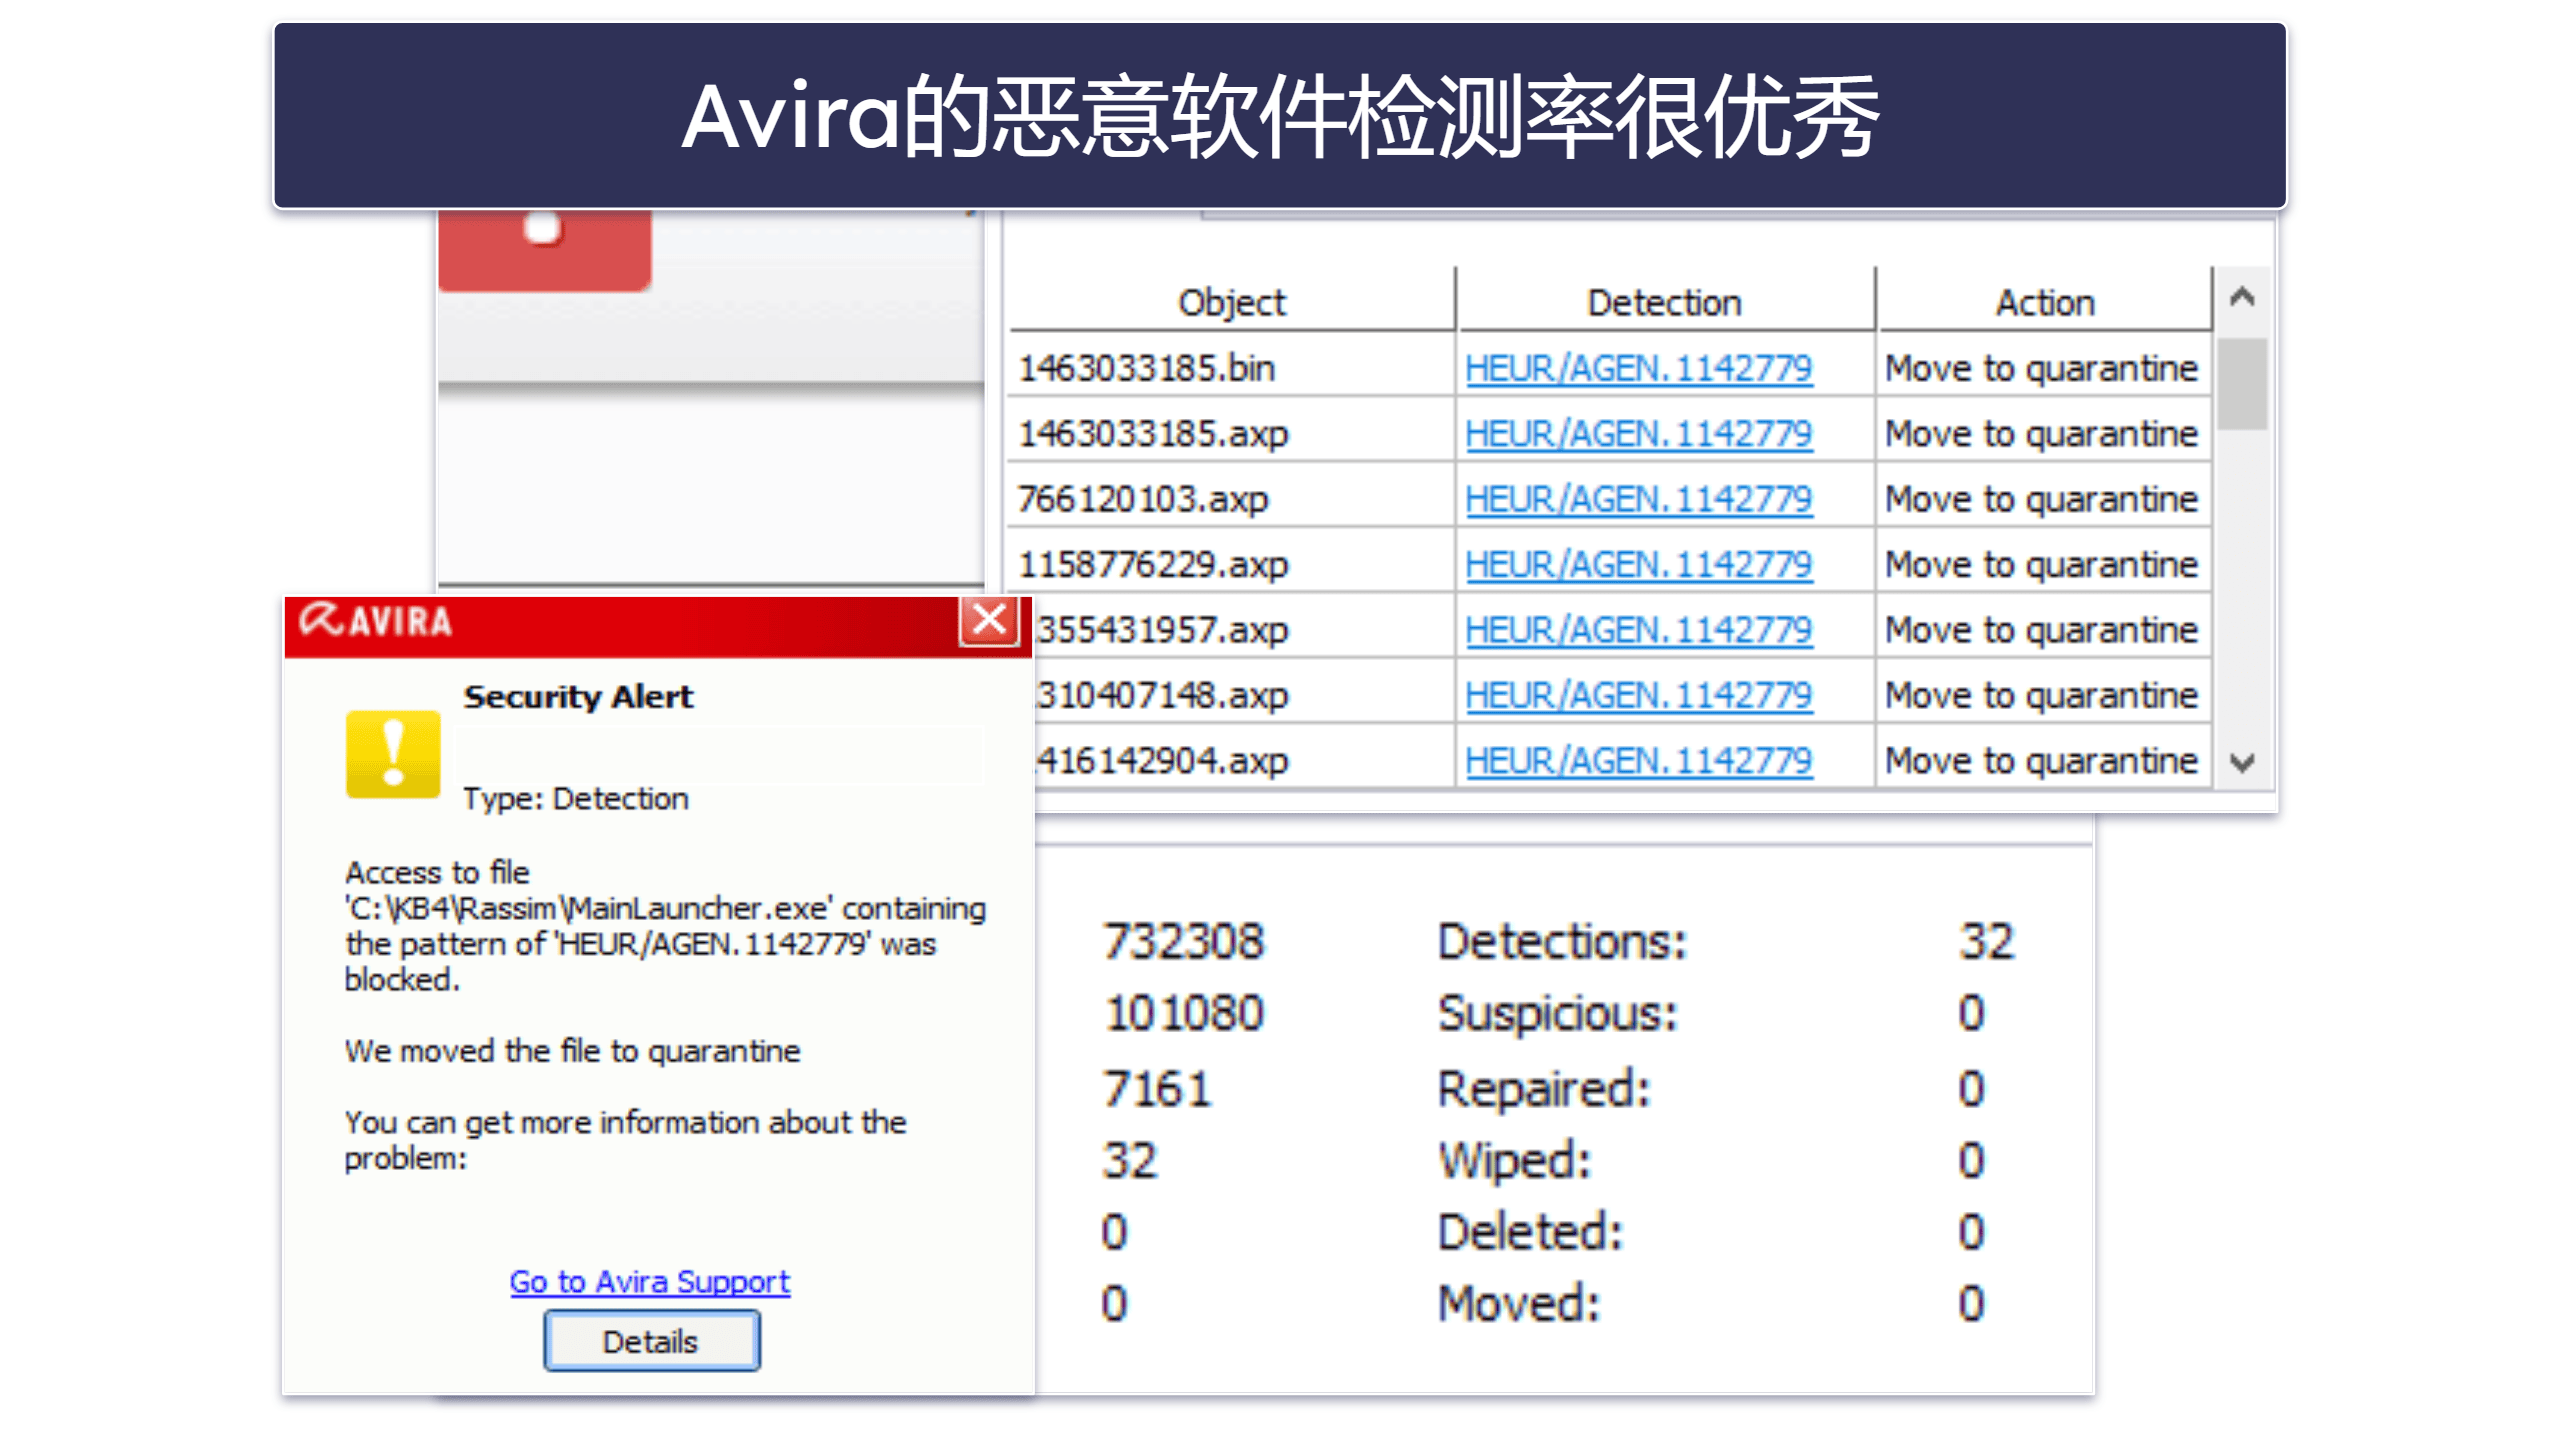The width and height of the screenshot is (2559, 1429).
Task: Click the Avira logo in alert header
Action: coord(375,620)
